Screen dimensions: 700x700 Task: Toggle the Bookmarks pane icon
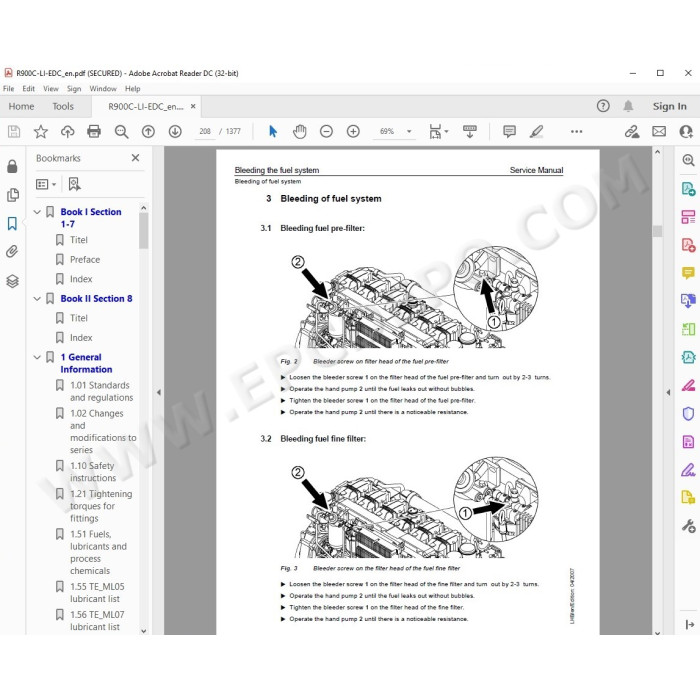(12, 223)
